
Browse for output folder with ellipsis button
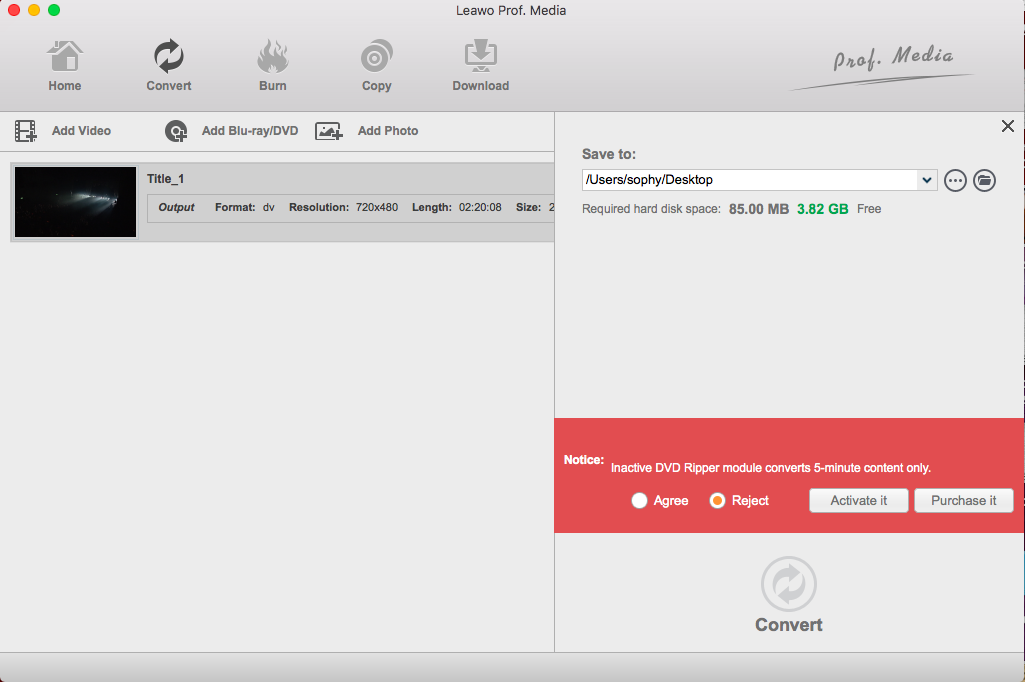point(955,180)
